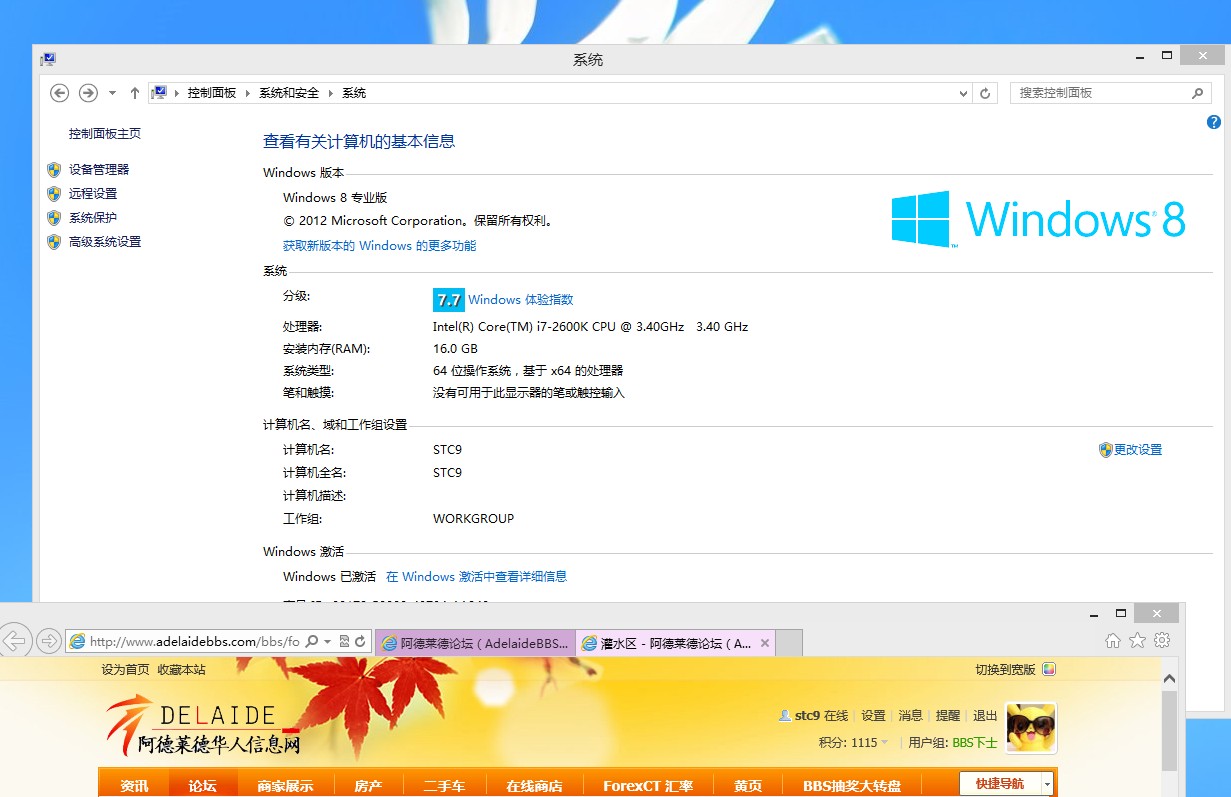The height and width of the screenshot is (797, 1231).
Task: Open 房产 in the forum navigation bar
Action: 368,786
